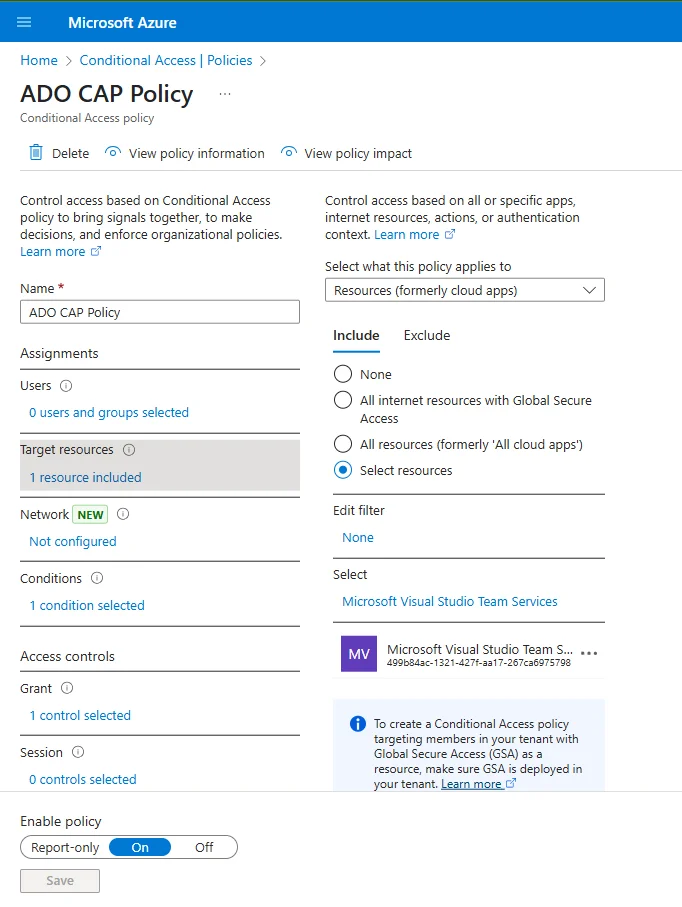
Task: Click the Assignments heading
Action: pyautogui.click(x=60, y=353)
